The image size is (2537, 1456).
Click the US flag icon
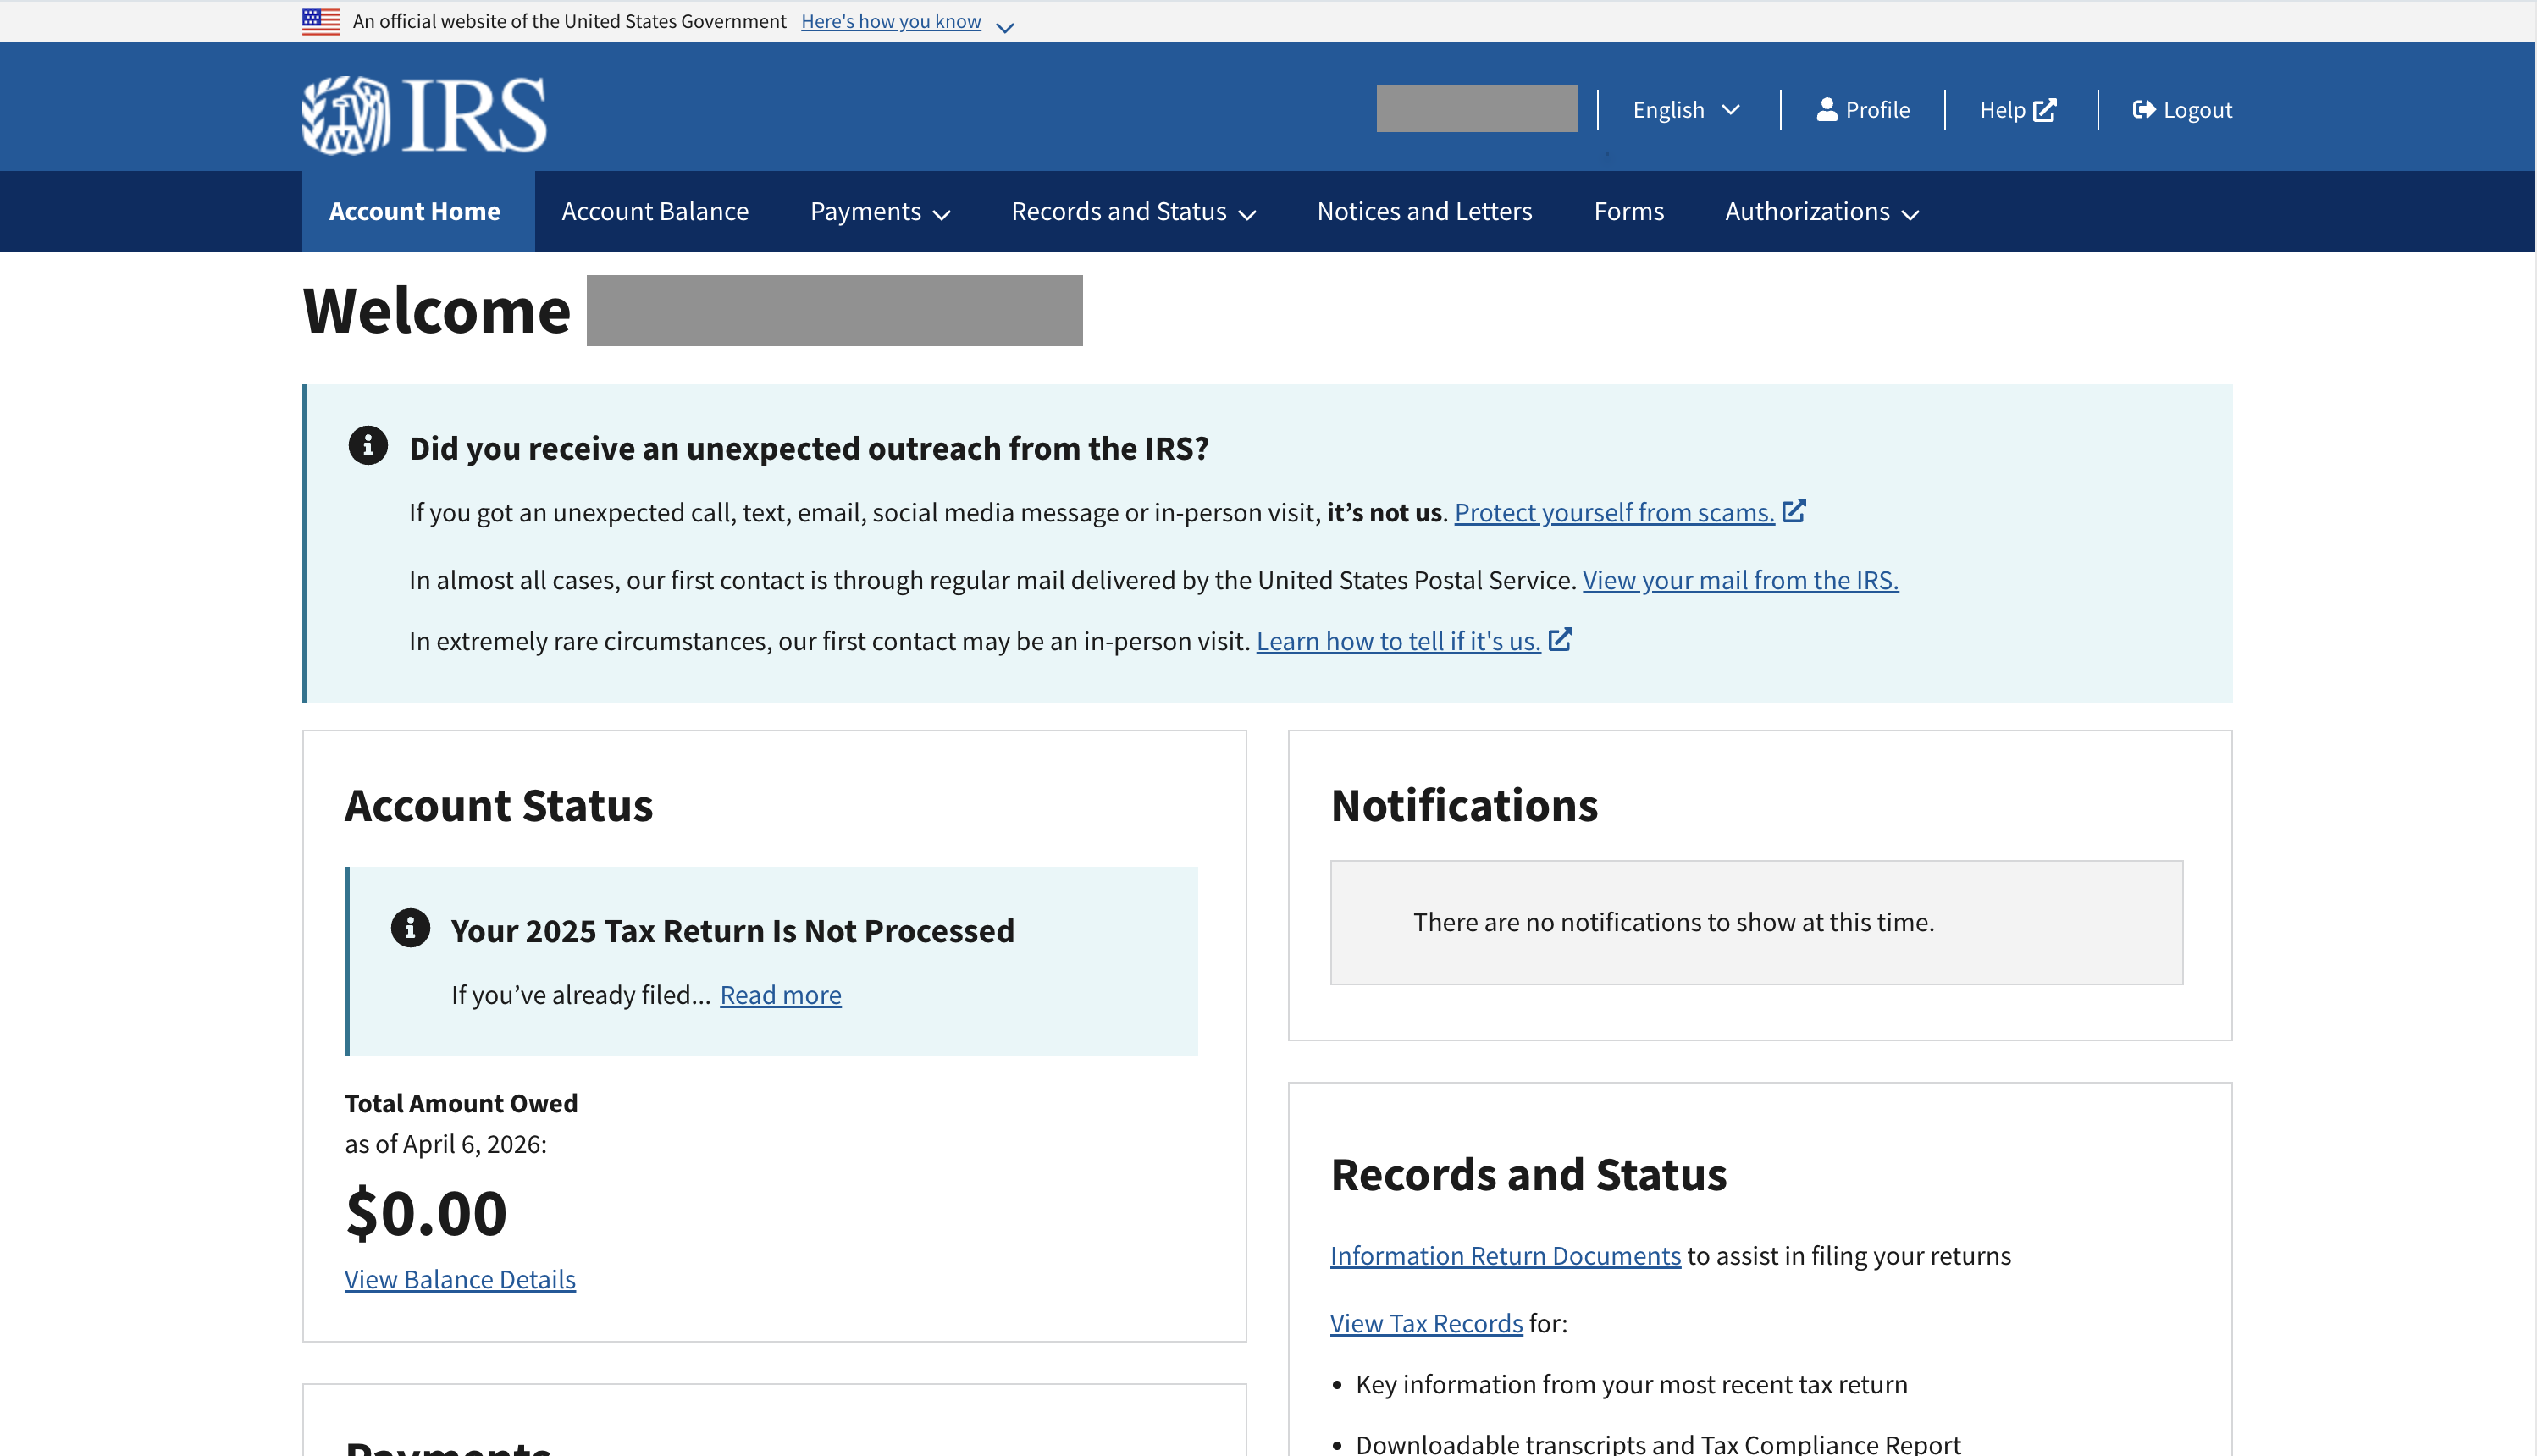point(321,21)
